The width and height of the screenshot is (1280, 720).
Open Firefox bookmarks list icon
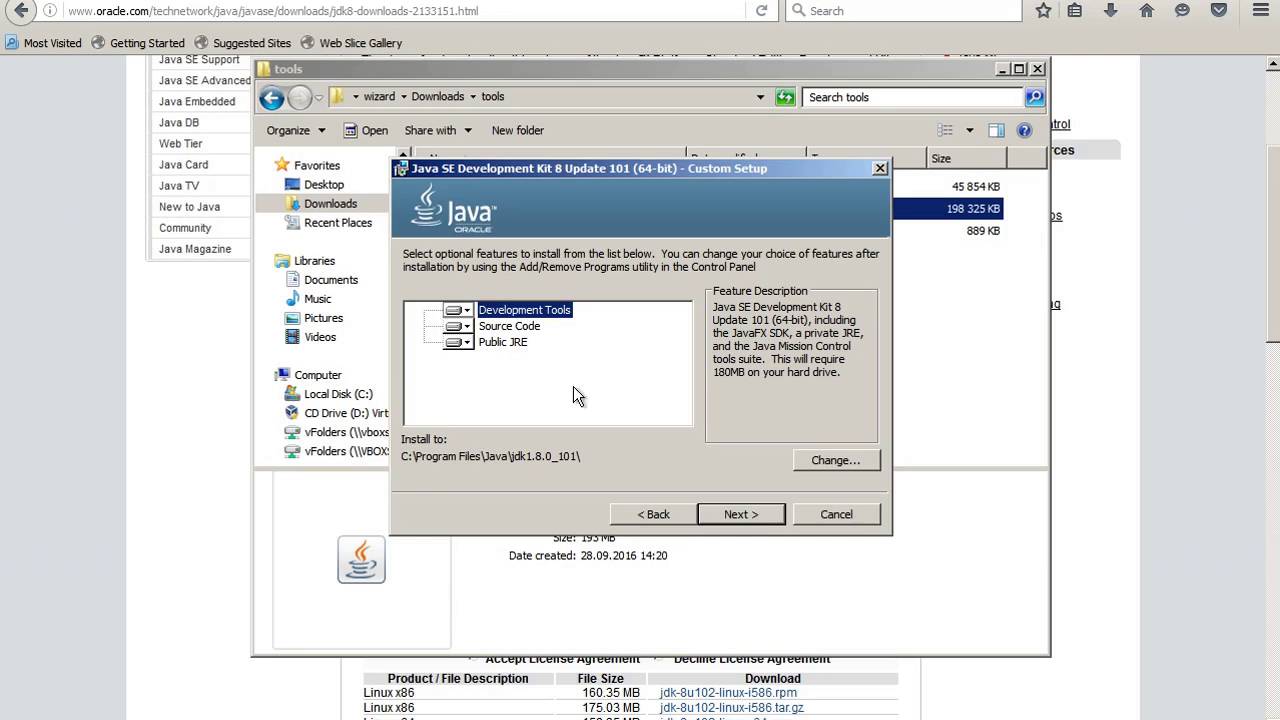1075,11
